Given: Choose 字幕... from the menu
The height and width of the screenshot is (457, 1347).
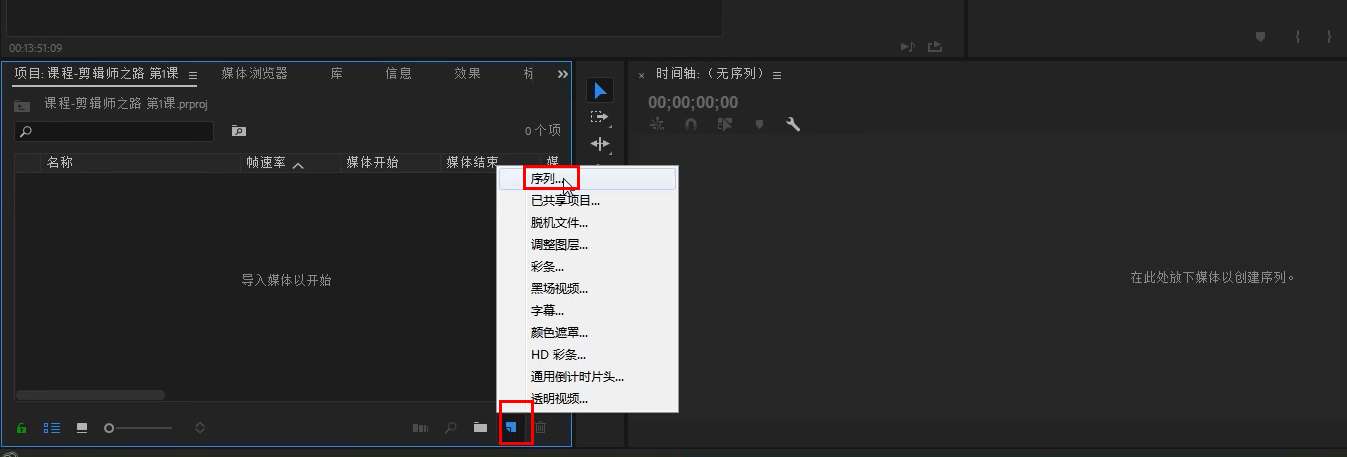Looking at the screenshot, I should click(x=588, y=311).
